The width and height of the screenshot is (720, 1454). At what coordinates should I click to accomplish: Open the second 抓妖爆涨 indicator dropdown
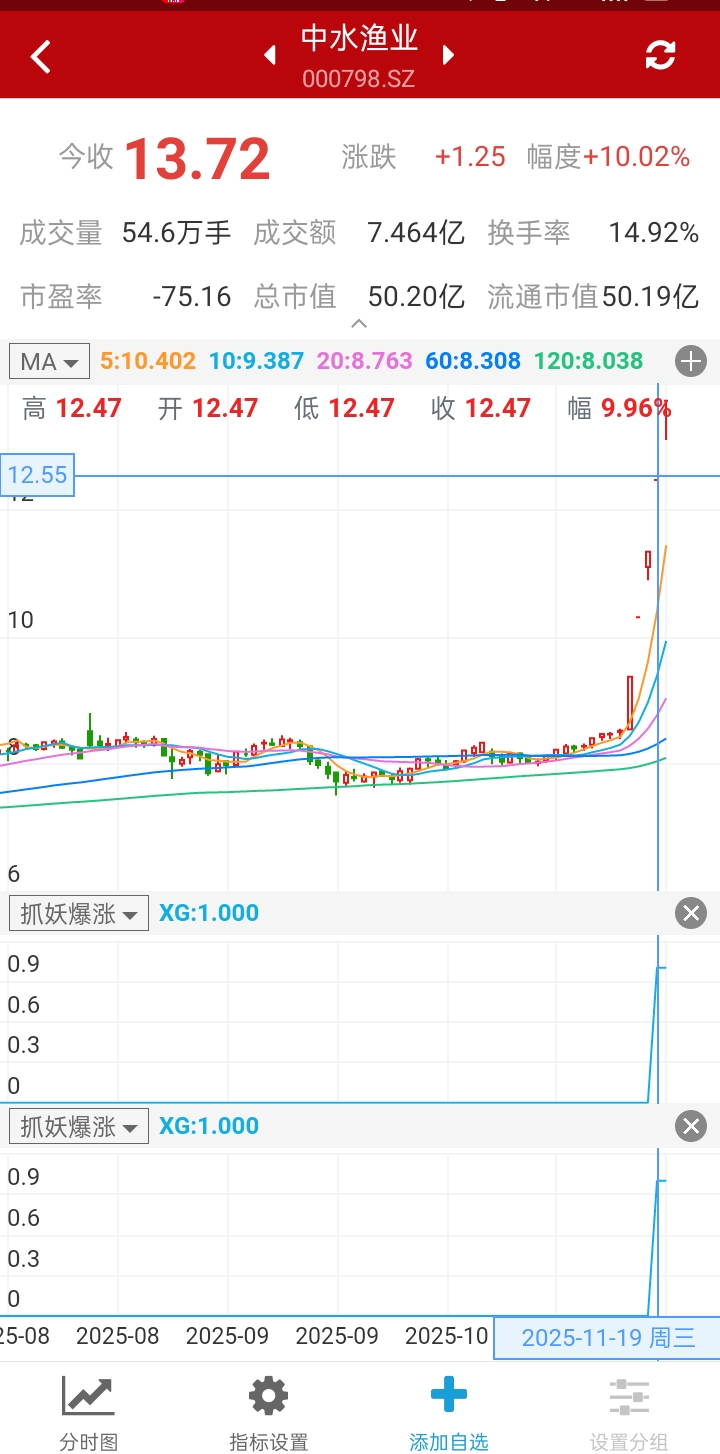coord(79,1127)
